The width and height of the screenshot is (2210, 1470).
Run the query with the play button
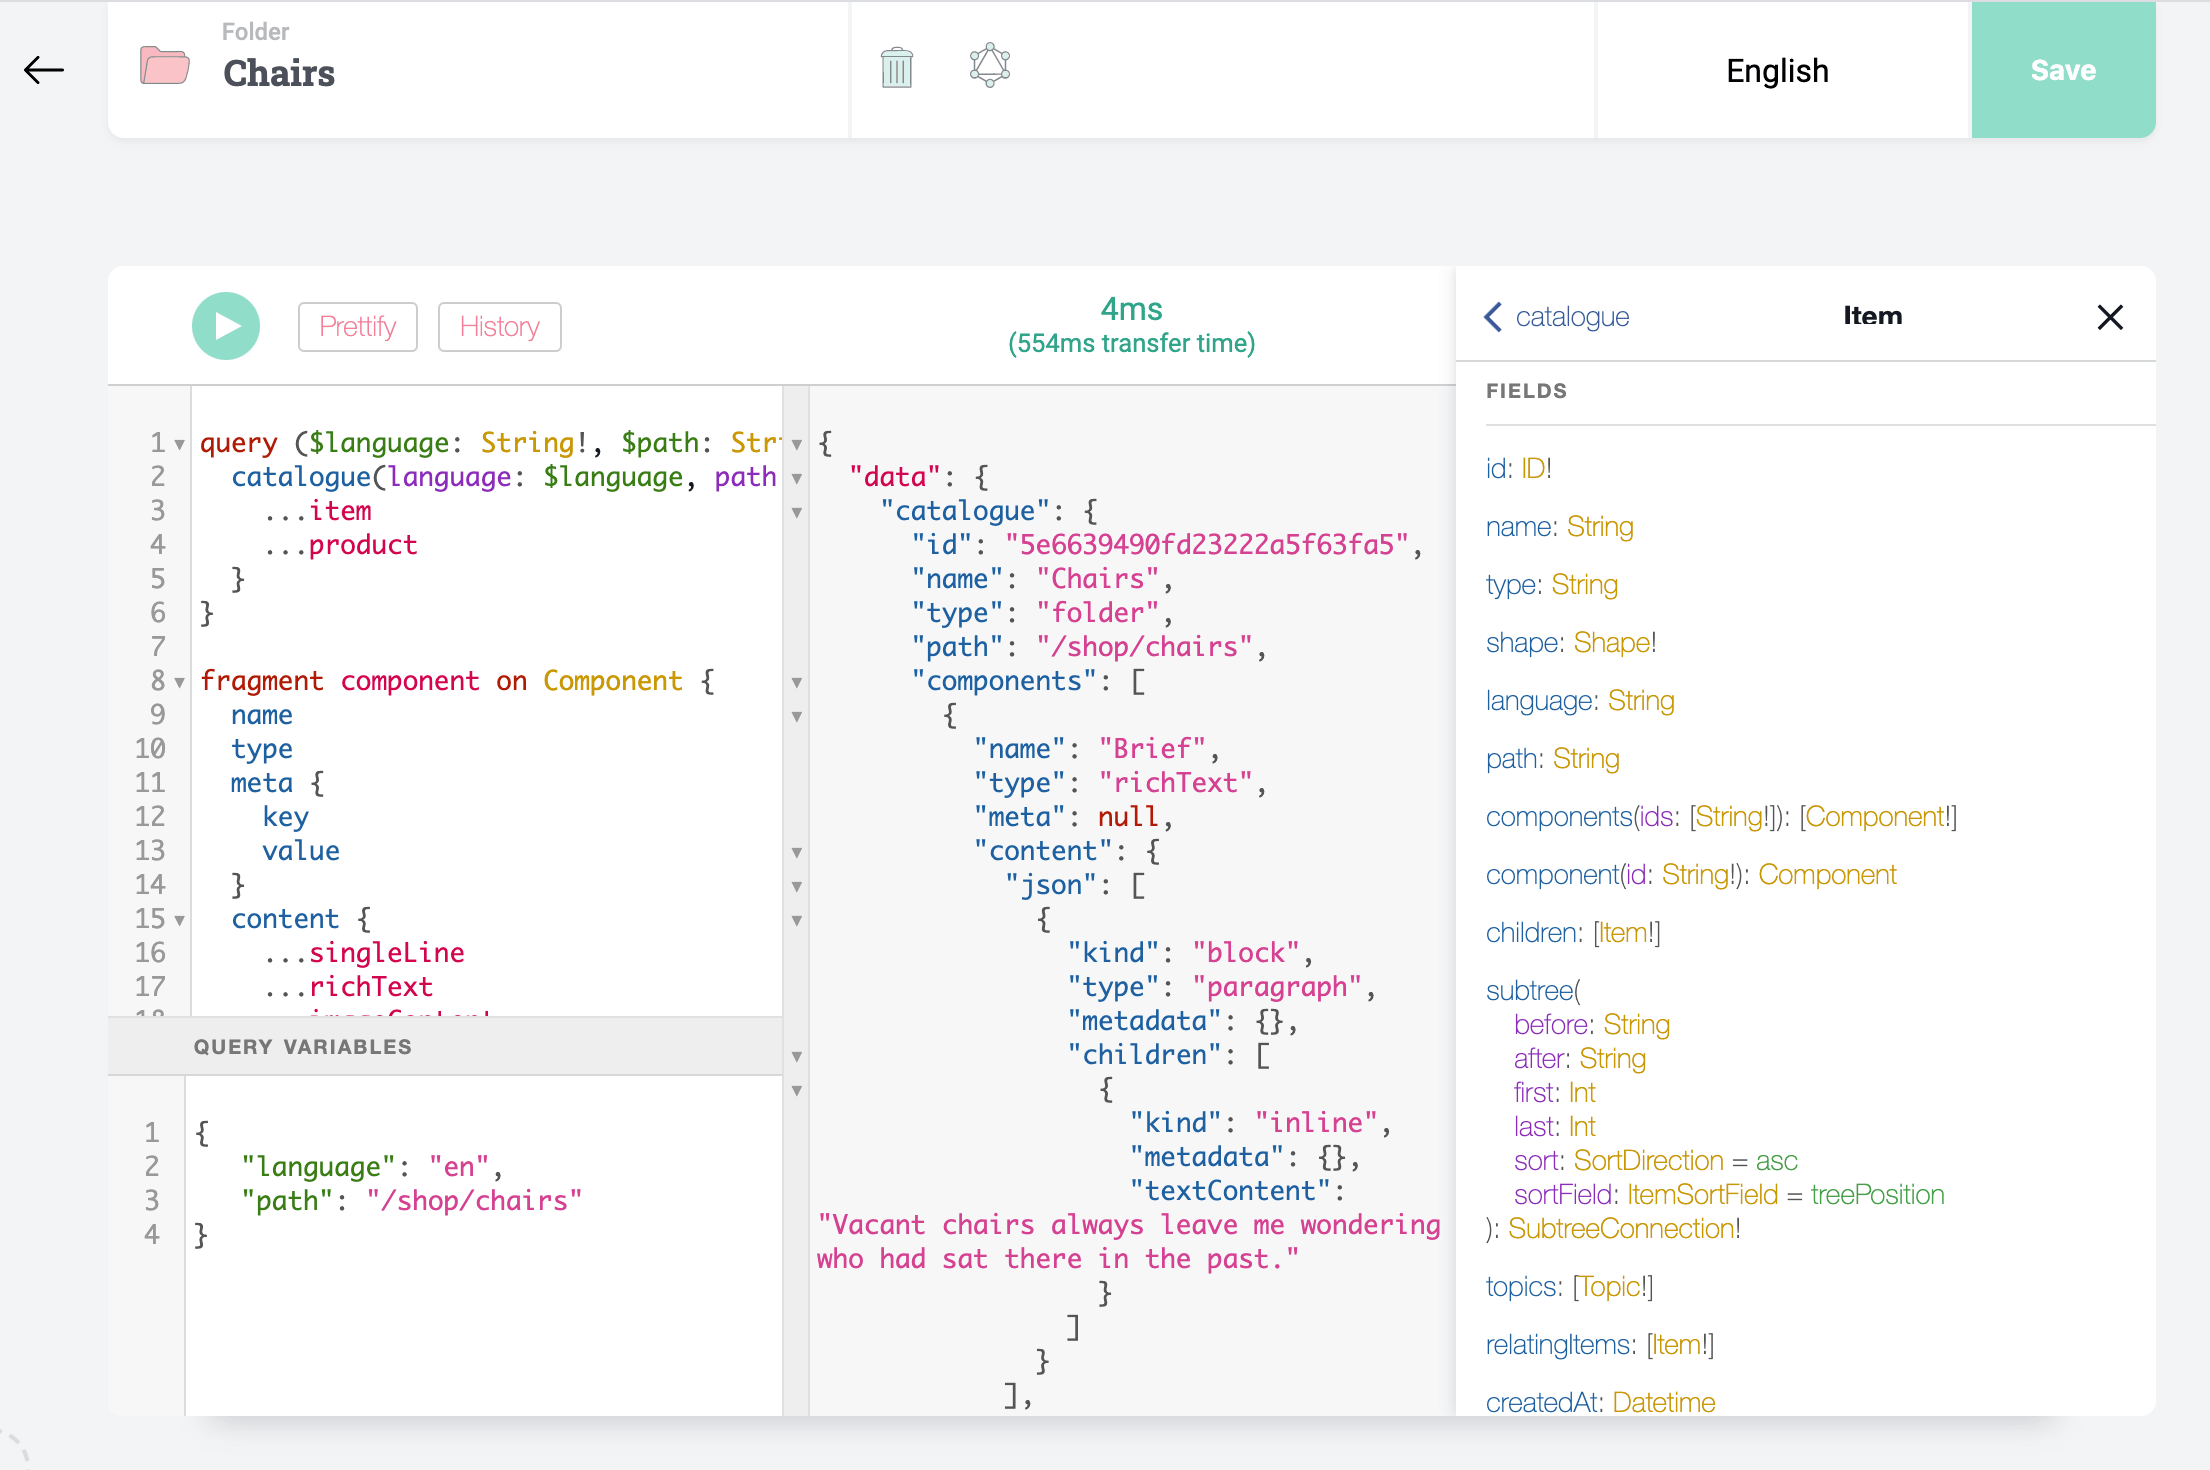pyautogui.click(x=225, y=326)
